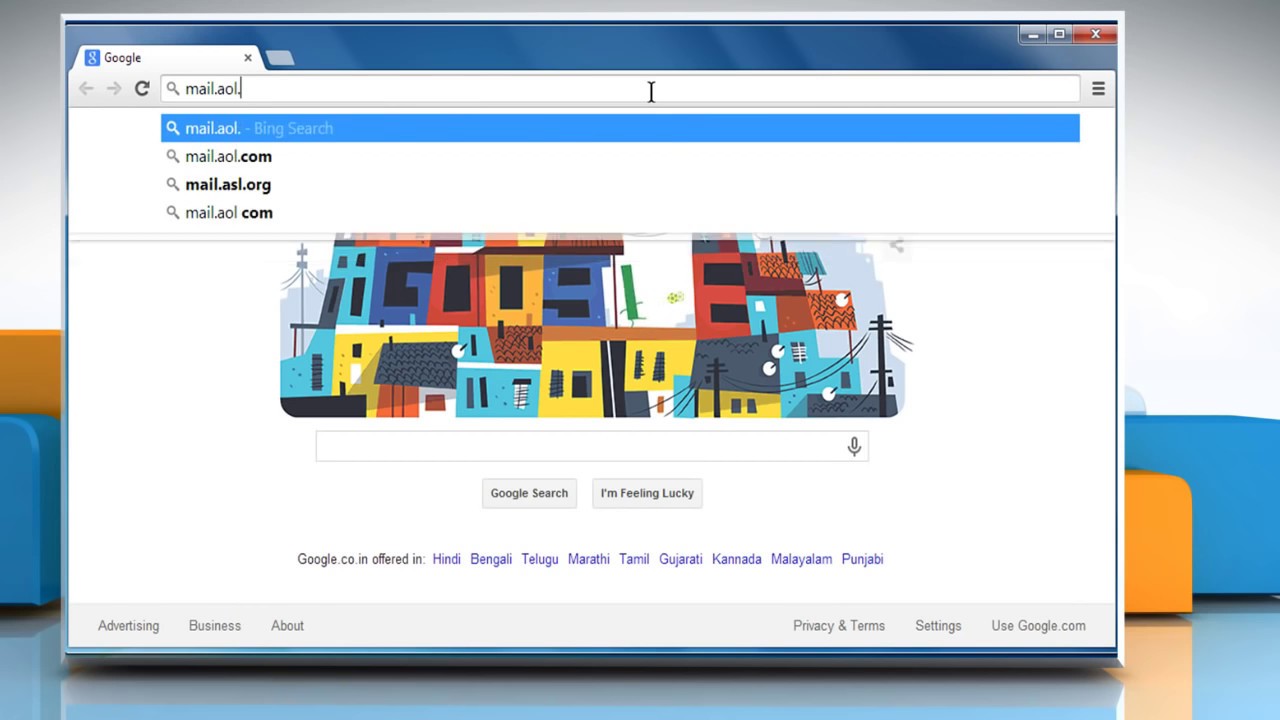Viewport: 1280px width, 720px height.
Task: Click the browser back arrow
Action: point(86,89)
